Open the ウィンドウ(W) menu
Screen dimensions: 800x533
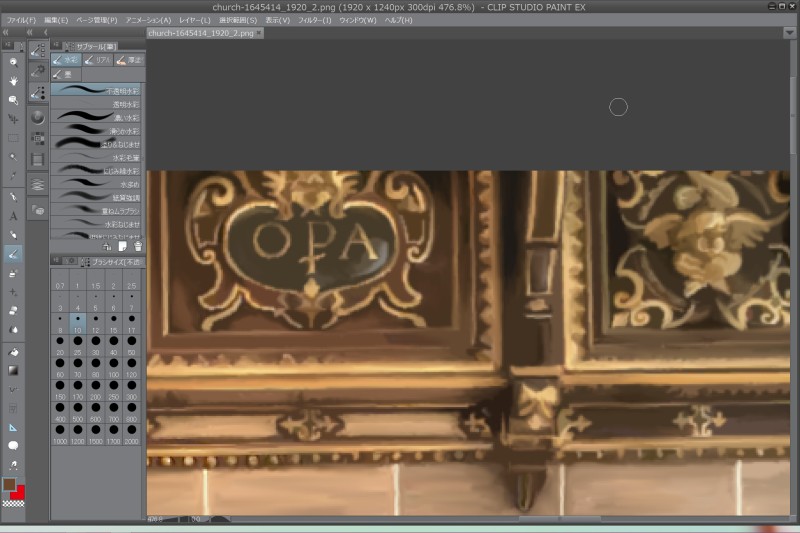[358, 20]
